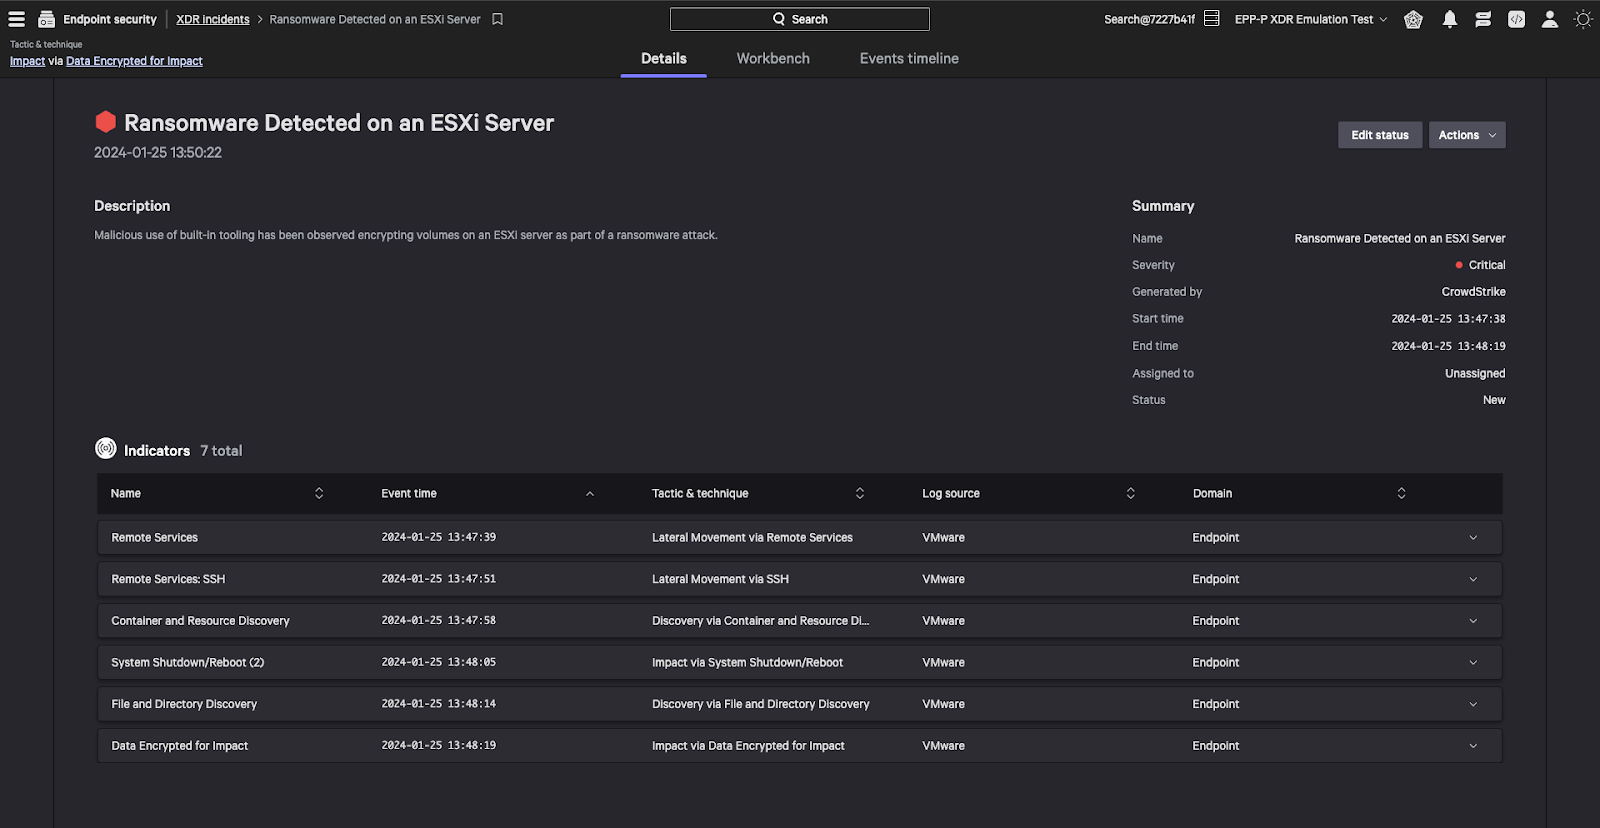This screenshot has width=1600, height=828.
Task: Select timestamp 2024-01-25 13:47:51
Action: (438, 579)
